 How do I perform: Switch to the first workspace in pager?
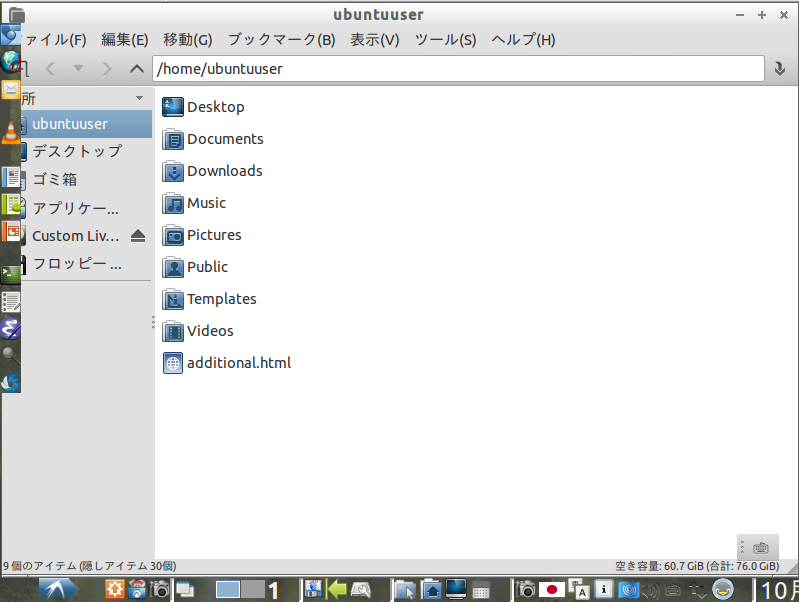[x=228, y=590]
